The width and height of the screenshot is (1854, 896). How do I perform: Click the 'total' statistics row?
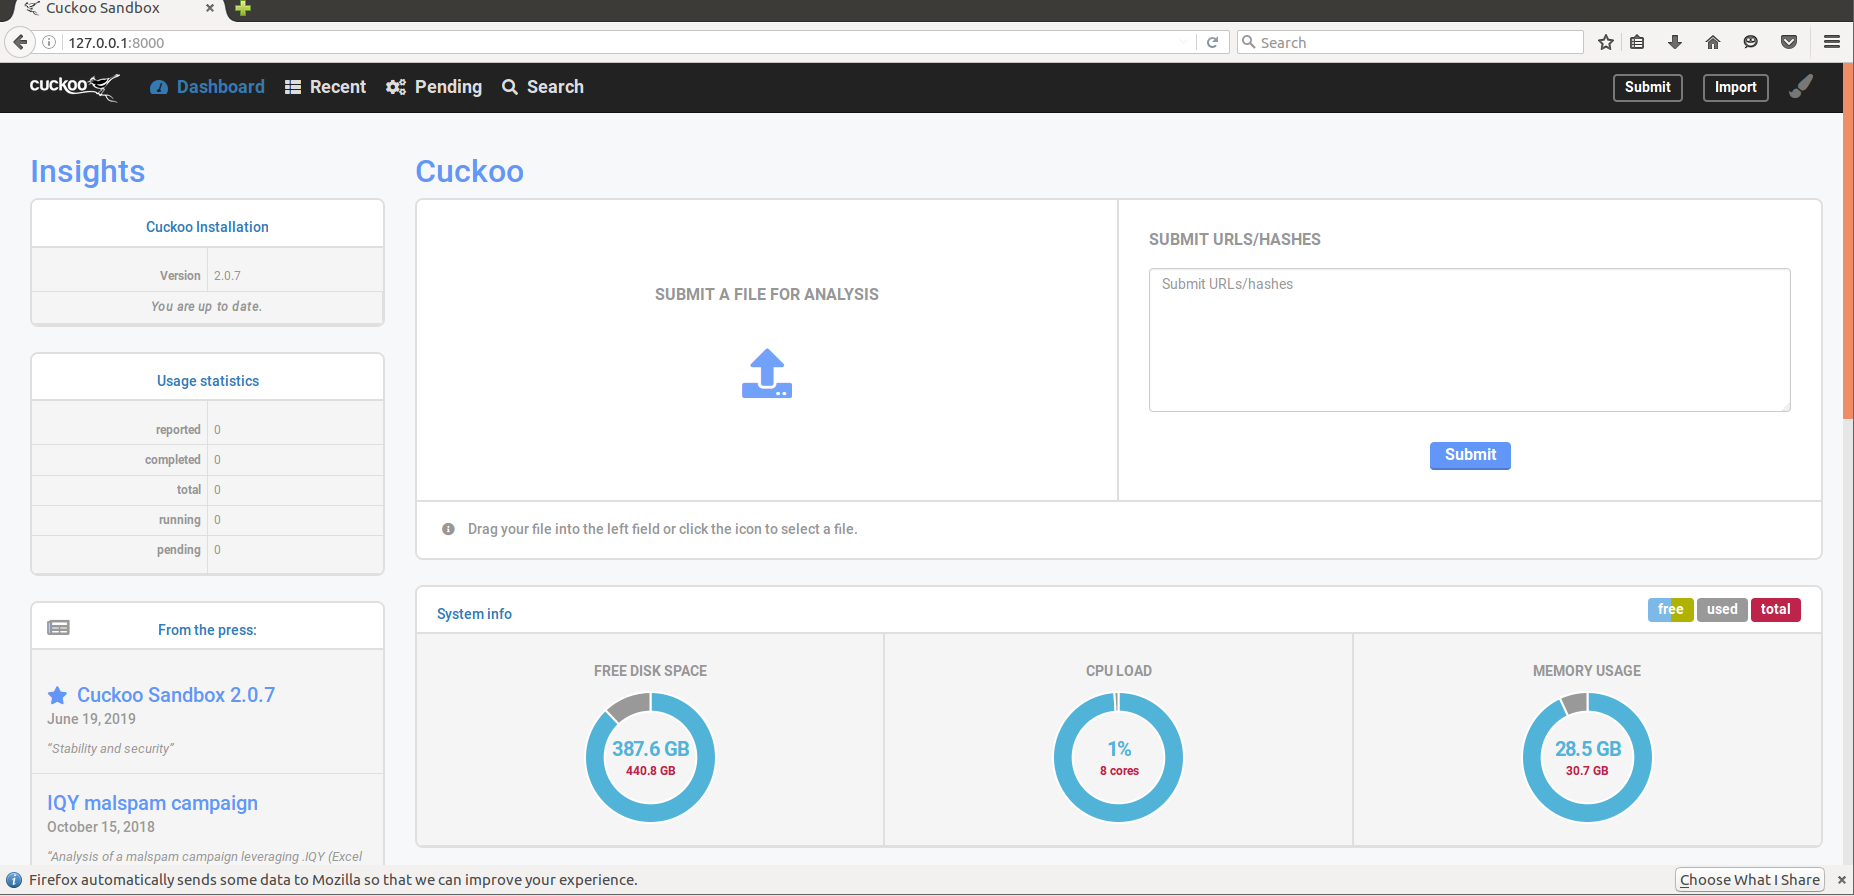(207, 490)
